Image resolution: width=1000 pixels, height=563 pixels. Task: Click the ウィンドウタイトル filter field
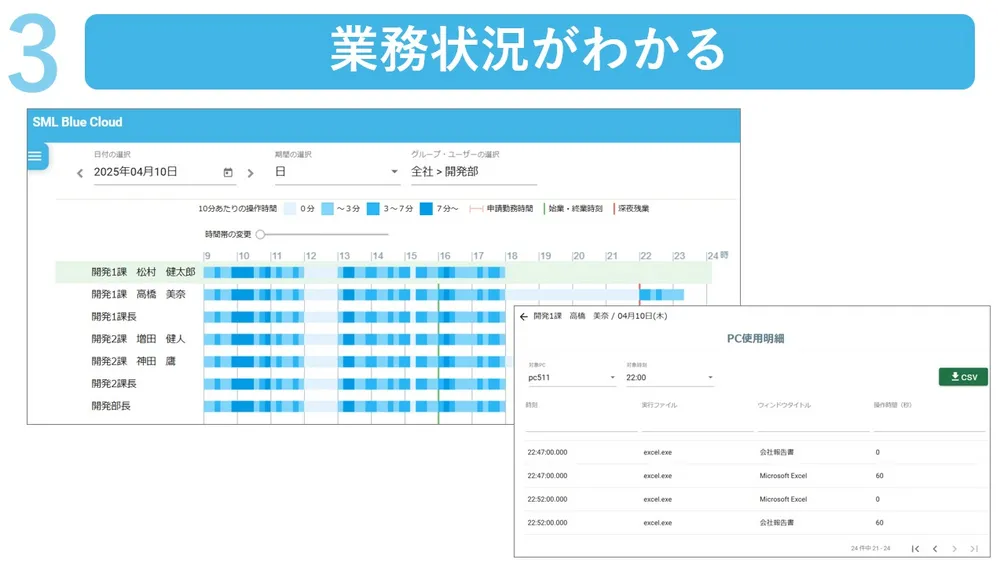pos(811,423)
